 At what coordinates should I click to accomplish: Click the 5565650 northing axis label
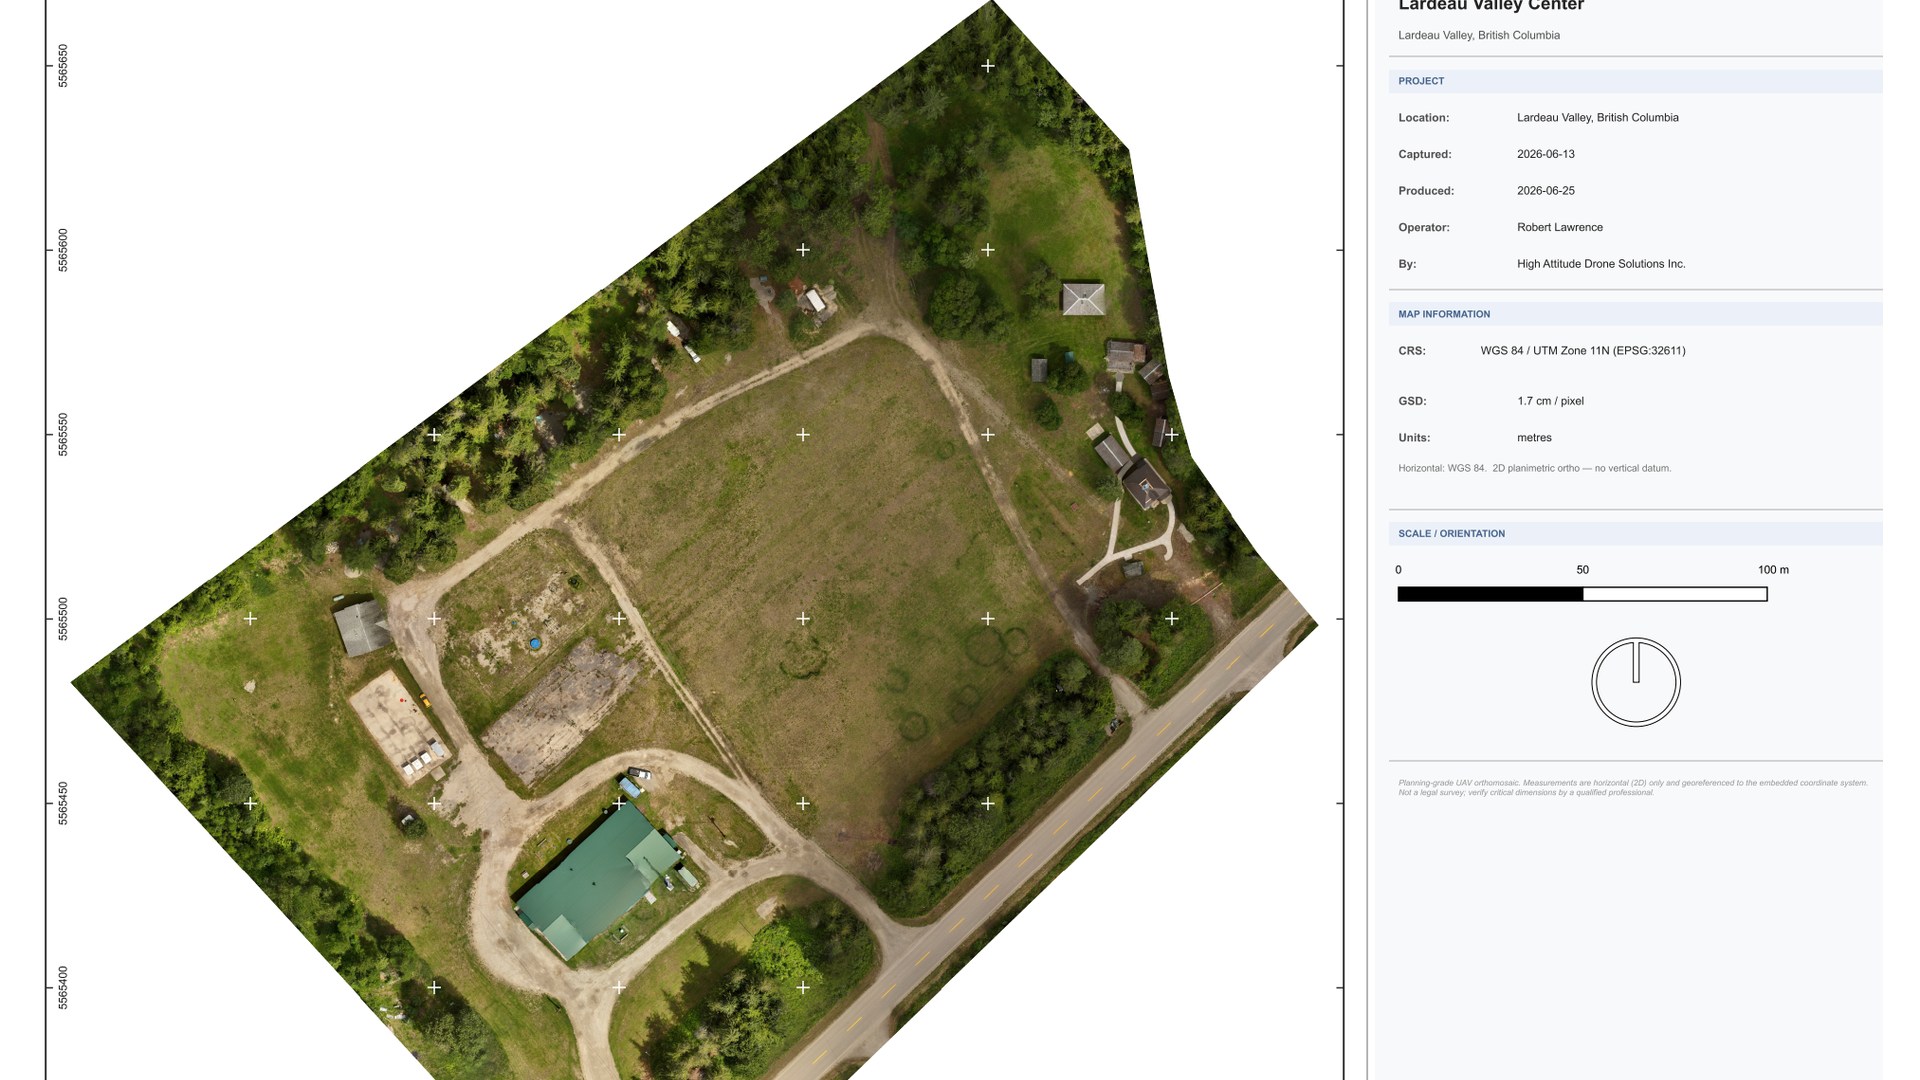click(x=63, y=65)
